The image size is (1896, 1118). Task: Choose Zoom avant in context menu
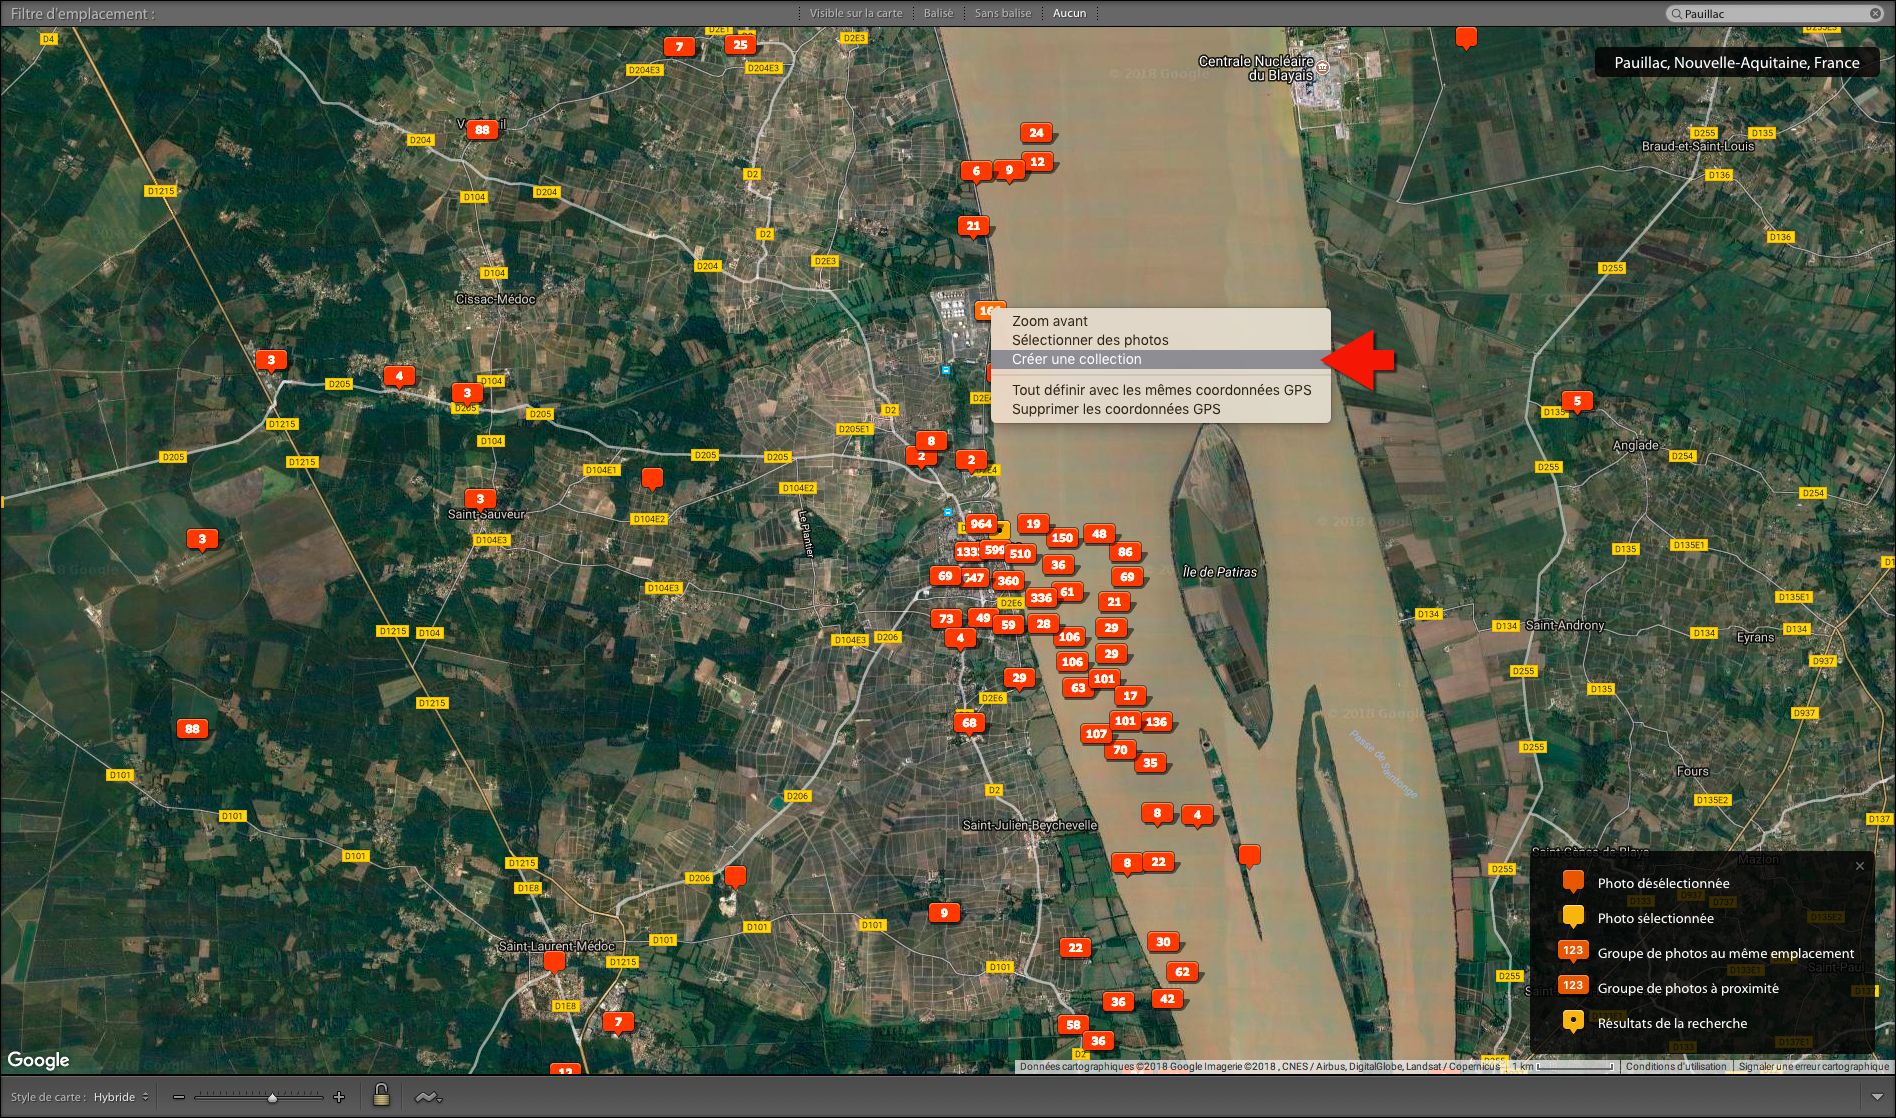coord(1160,321)
